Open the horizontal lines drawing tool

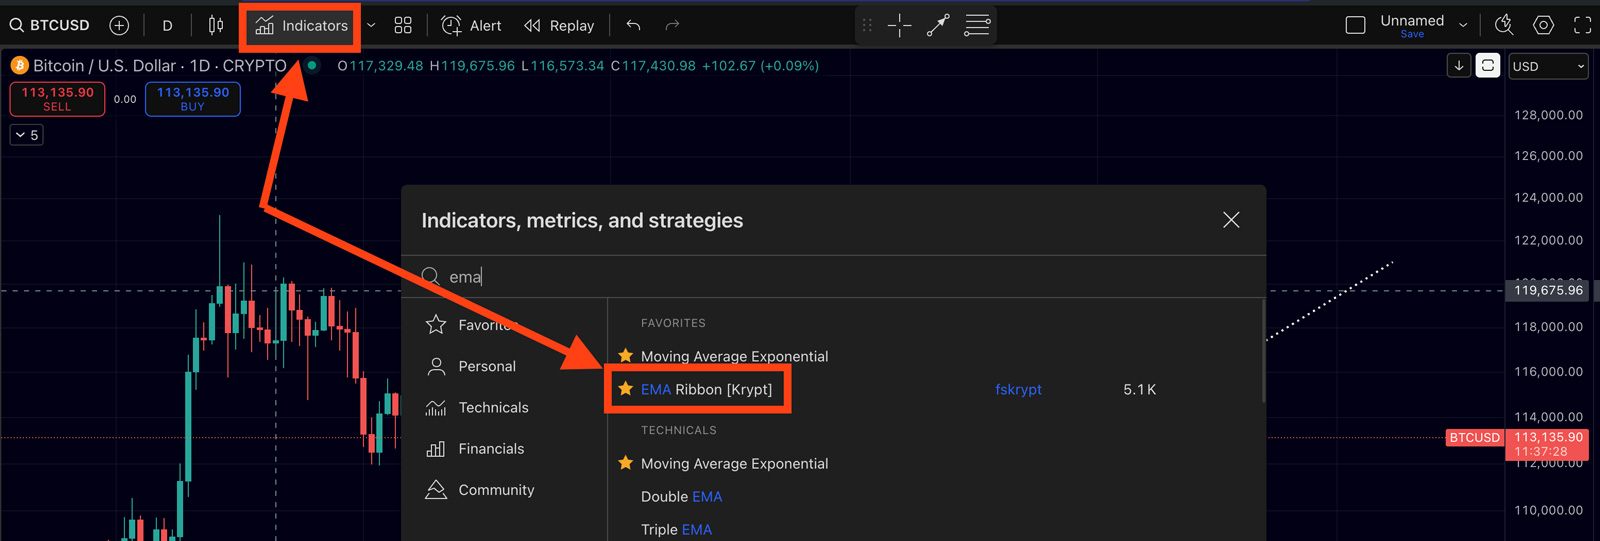pos(977,25)
